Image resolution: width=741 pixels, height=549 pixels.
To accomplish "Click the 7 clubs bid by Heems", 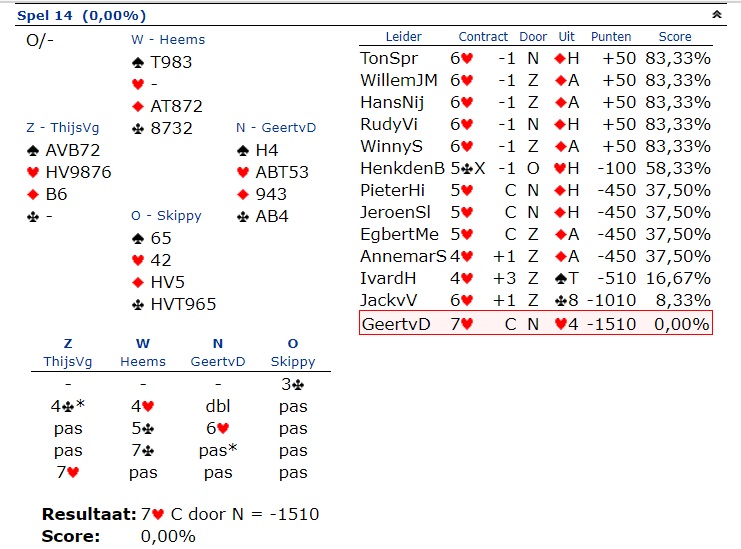I will [x=143, y=450].
